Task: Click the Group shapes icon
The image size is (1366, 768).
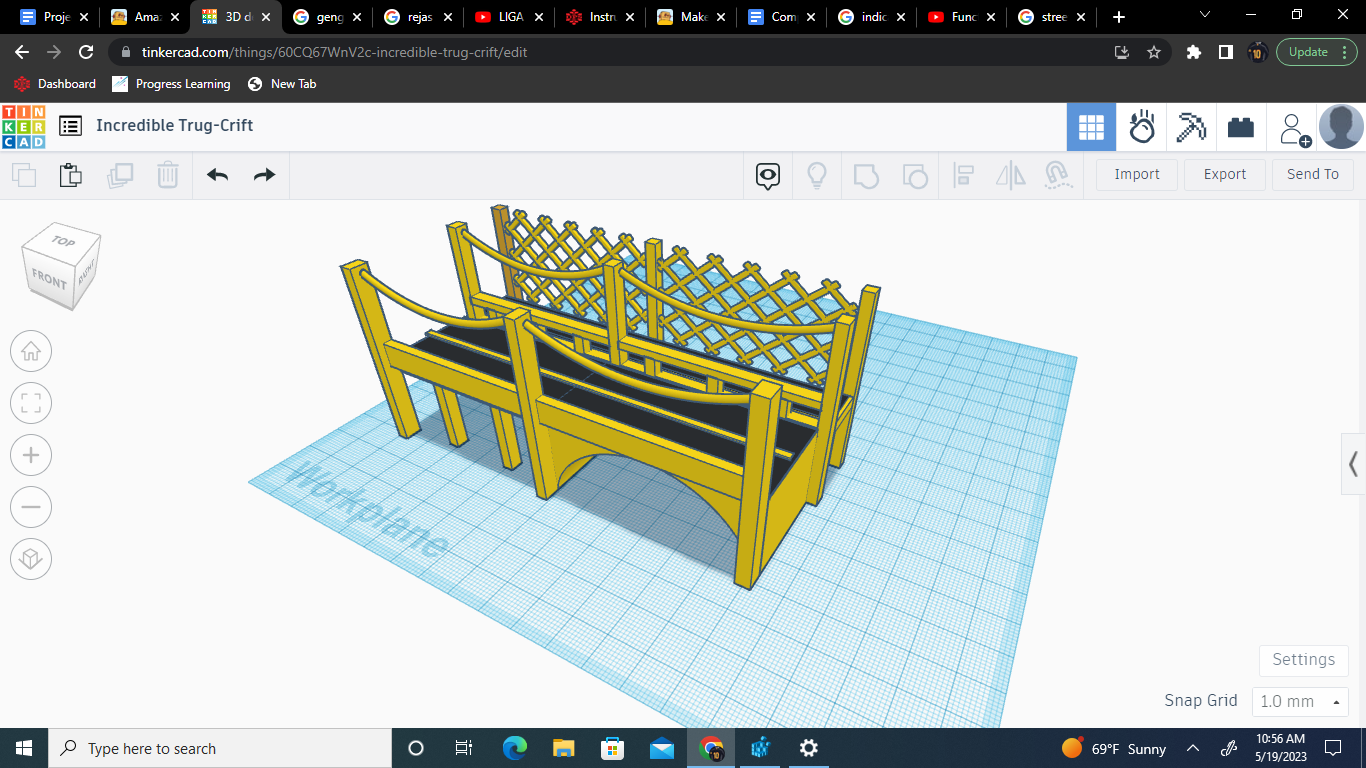Action: pos(866,175)
